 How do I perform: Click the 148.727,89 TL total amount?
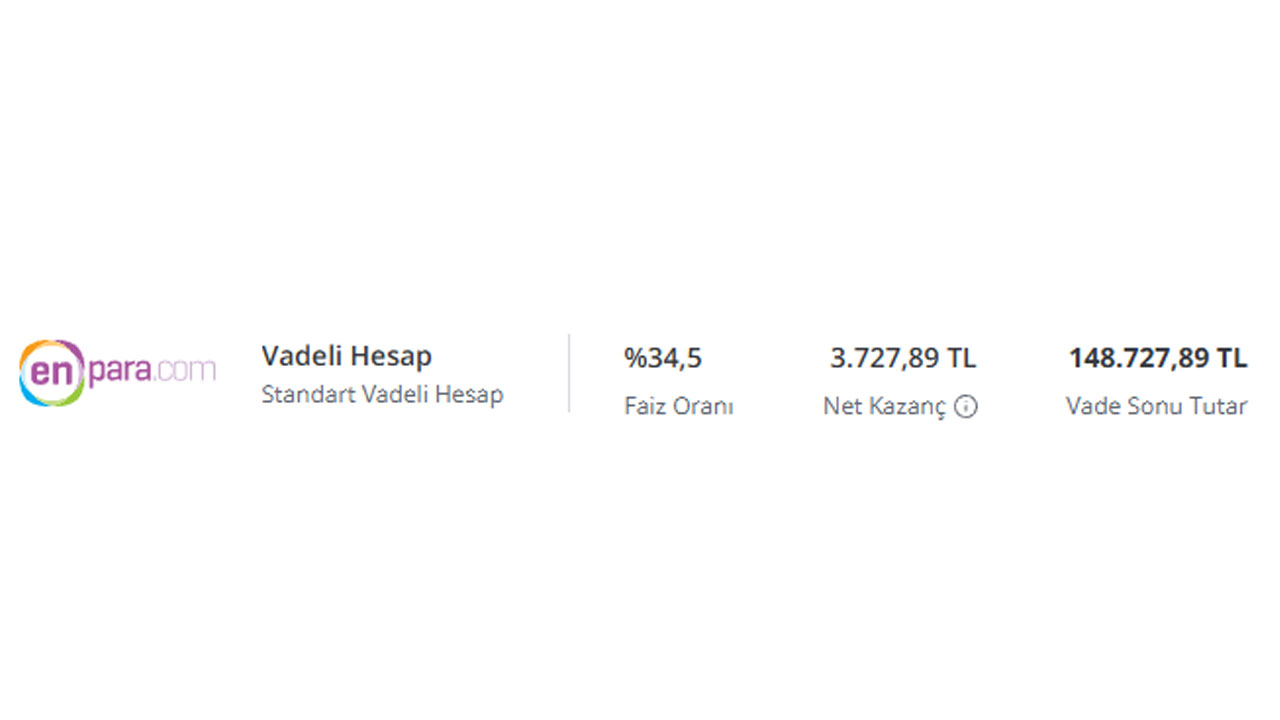pos(1157,358)
